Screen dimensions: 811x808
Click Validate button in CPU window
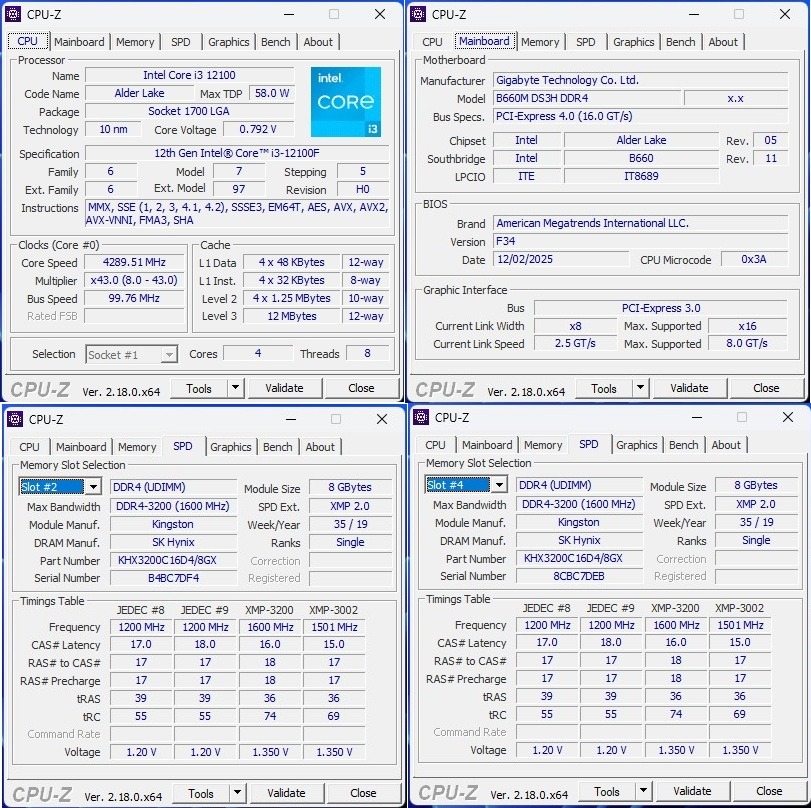[284, 388]
